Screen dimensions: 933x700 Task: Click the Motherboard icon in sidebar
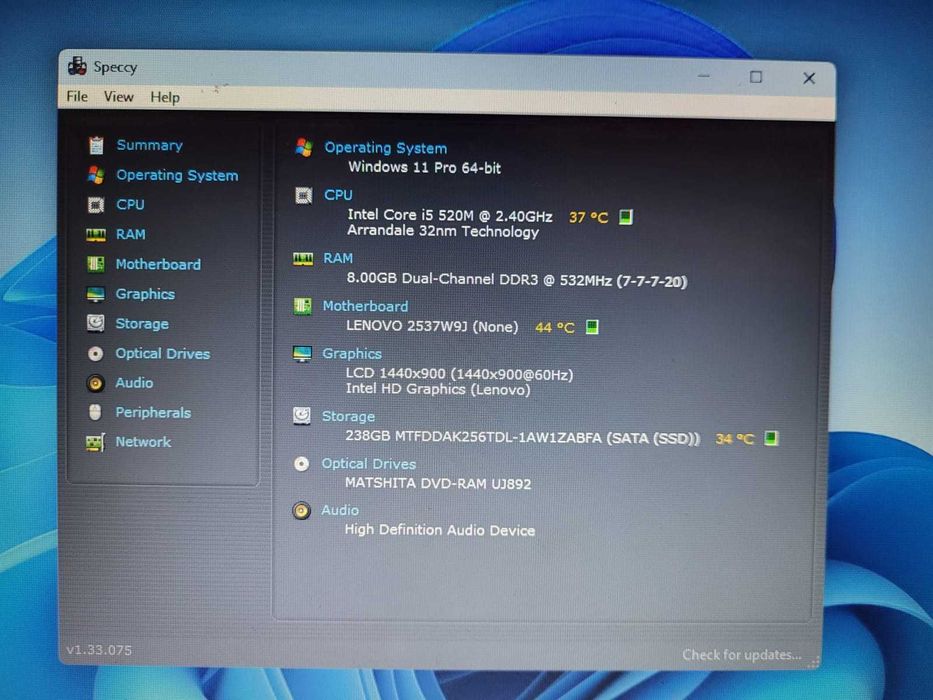pos(96,264)
